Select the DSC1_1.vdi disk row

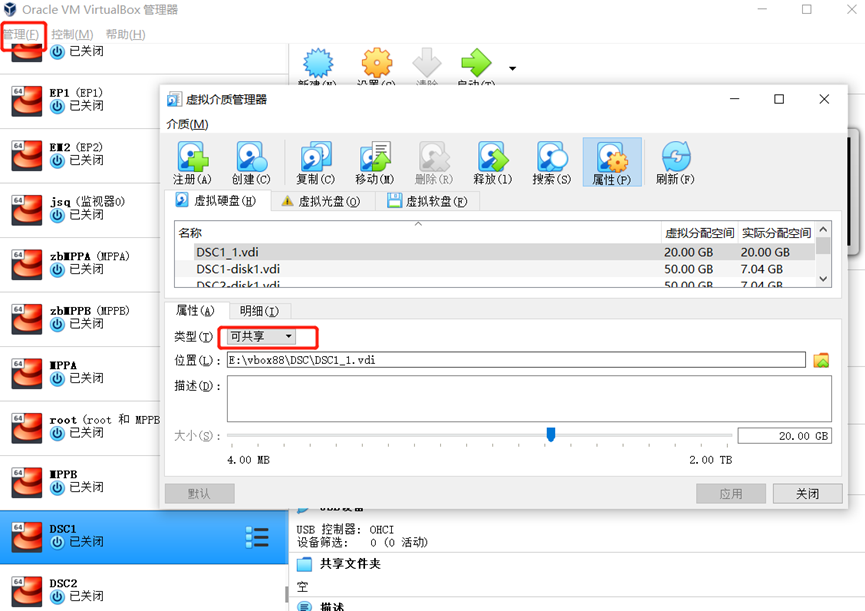click(x=495, y=252)
